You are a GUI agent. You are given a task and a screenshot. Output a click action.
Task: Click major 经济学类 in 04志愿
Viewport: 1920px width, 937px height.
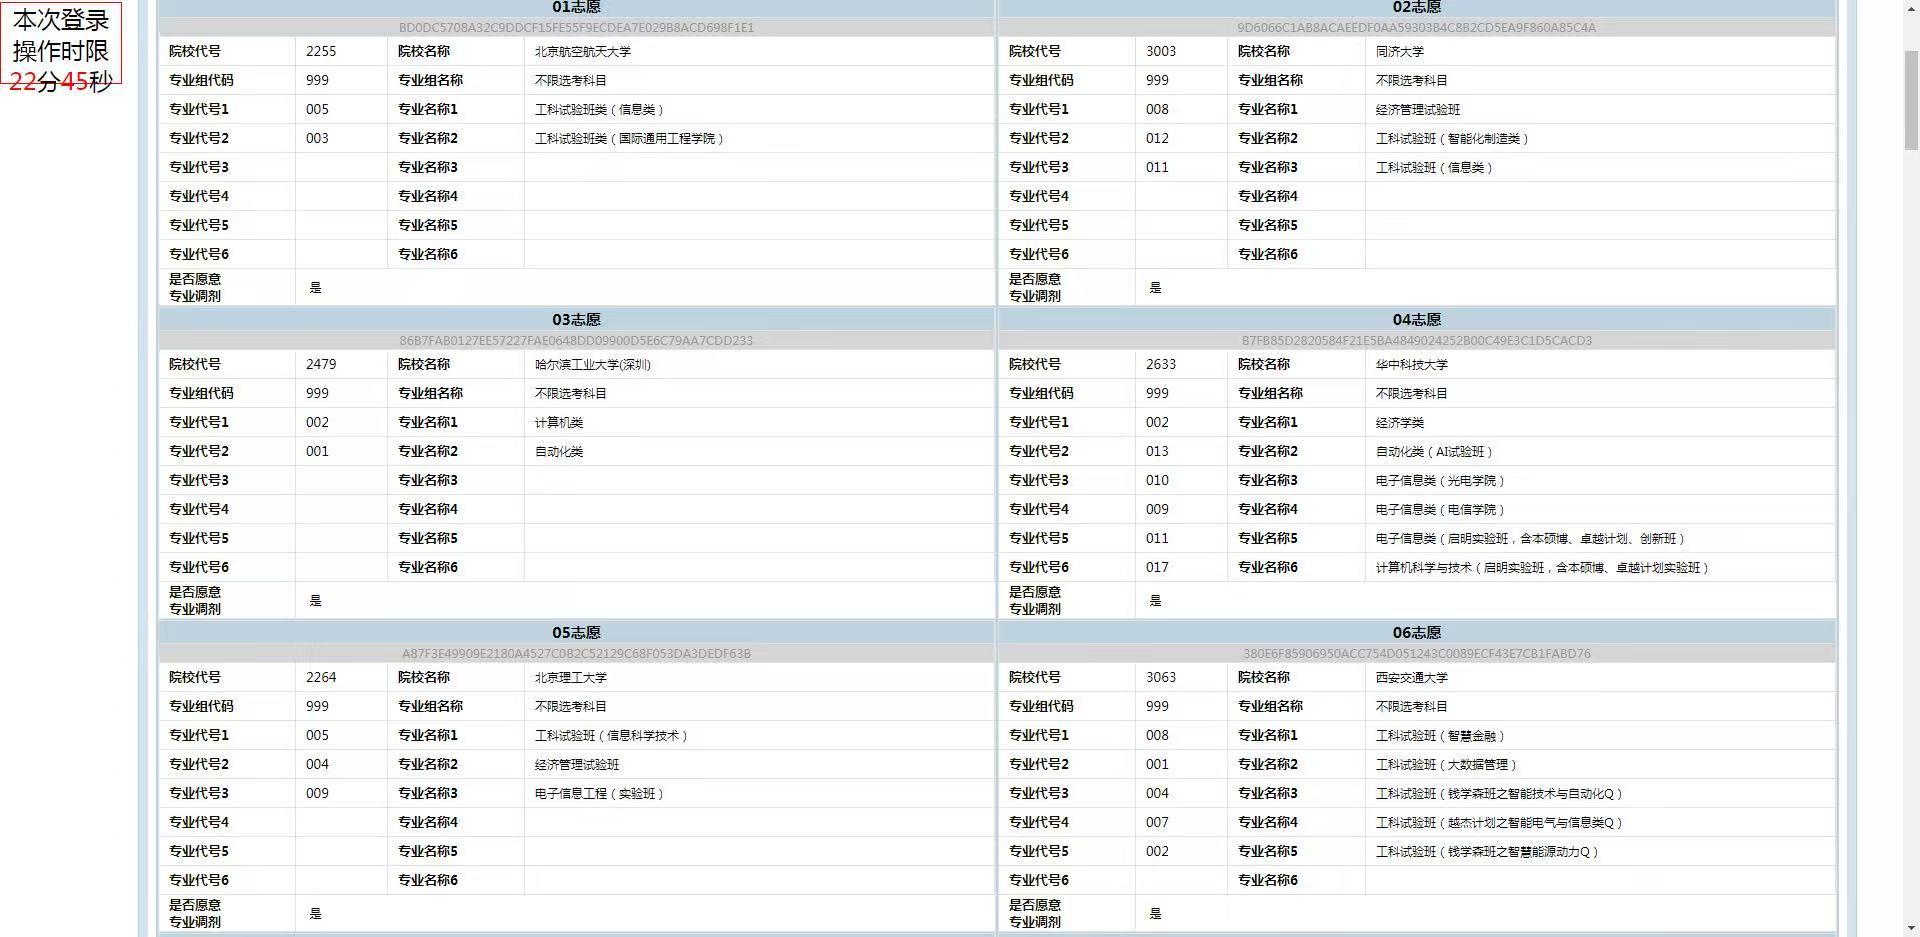(x=1399, y=422)
